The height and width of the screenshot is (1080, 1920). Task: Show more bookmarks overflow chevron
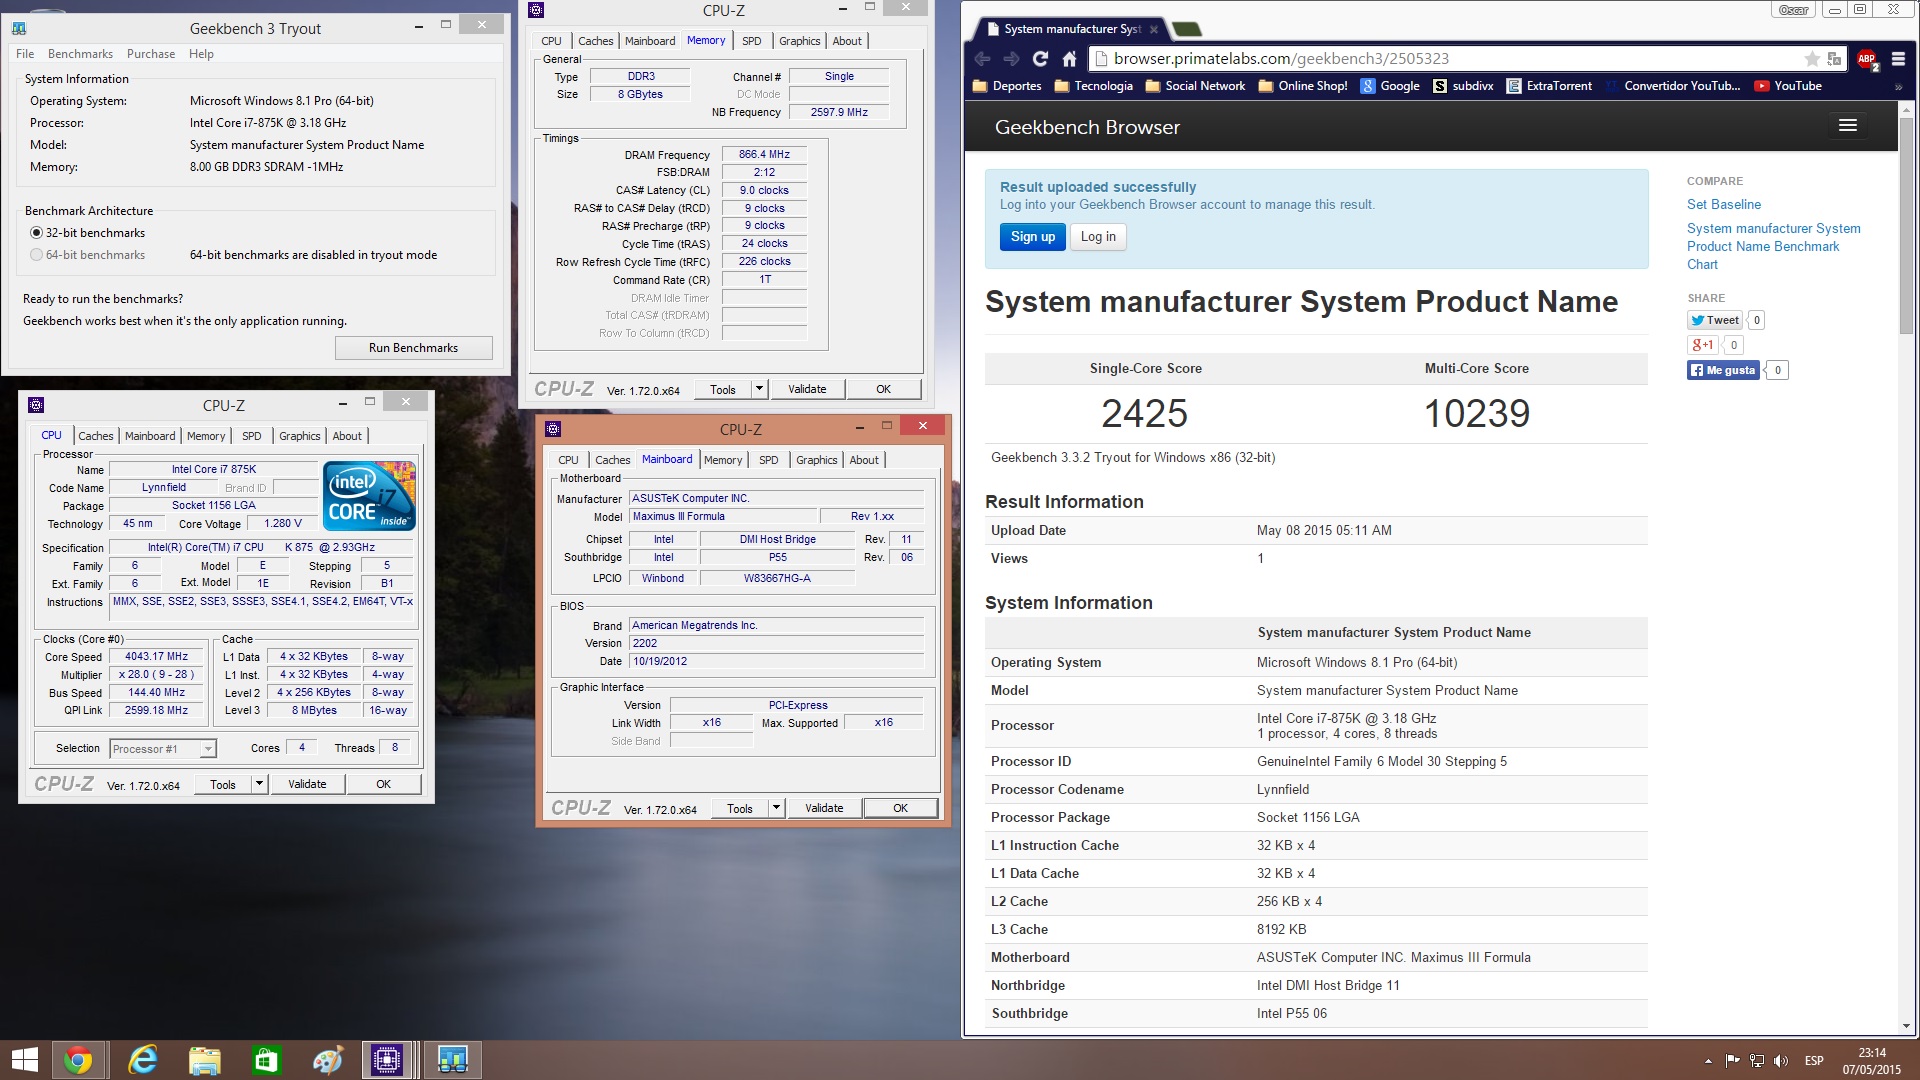(x=1898, y=87)
